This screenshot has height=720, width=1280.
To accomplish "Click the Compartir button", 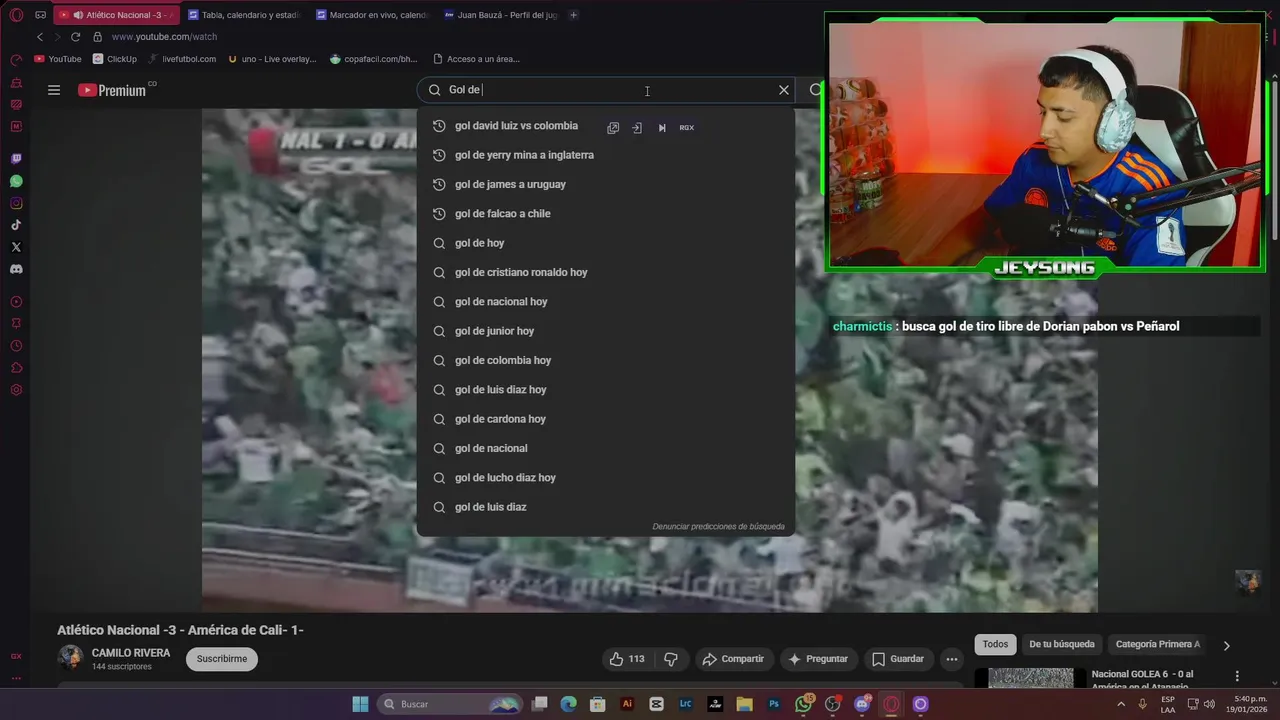I will tap(733, 659).
